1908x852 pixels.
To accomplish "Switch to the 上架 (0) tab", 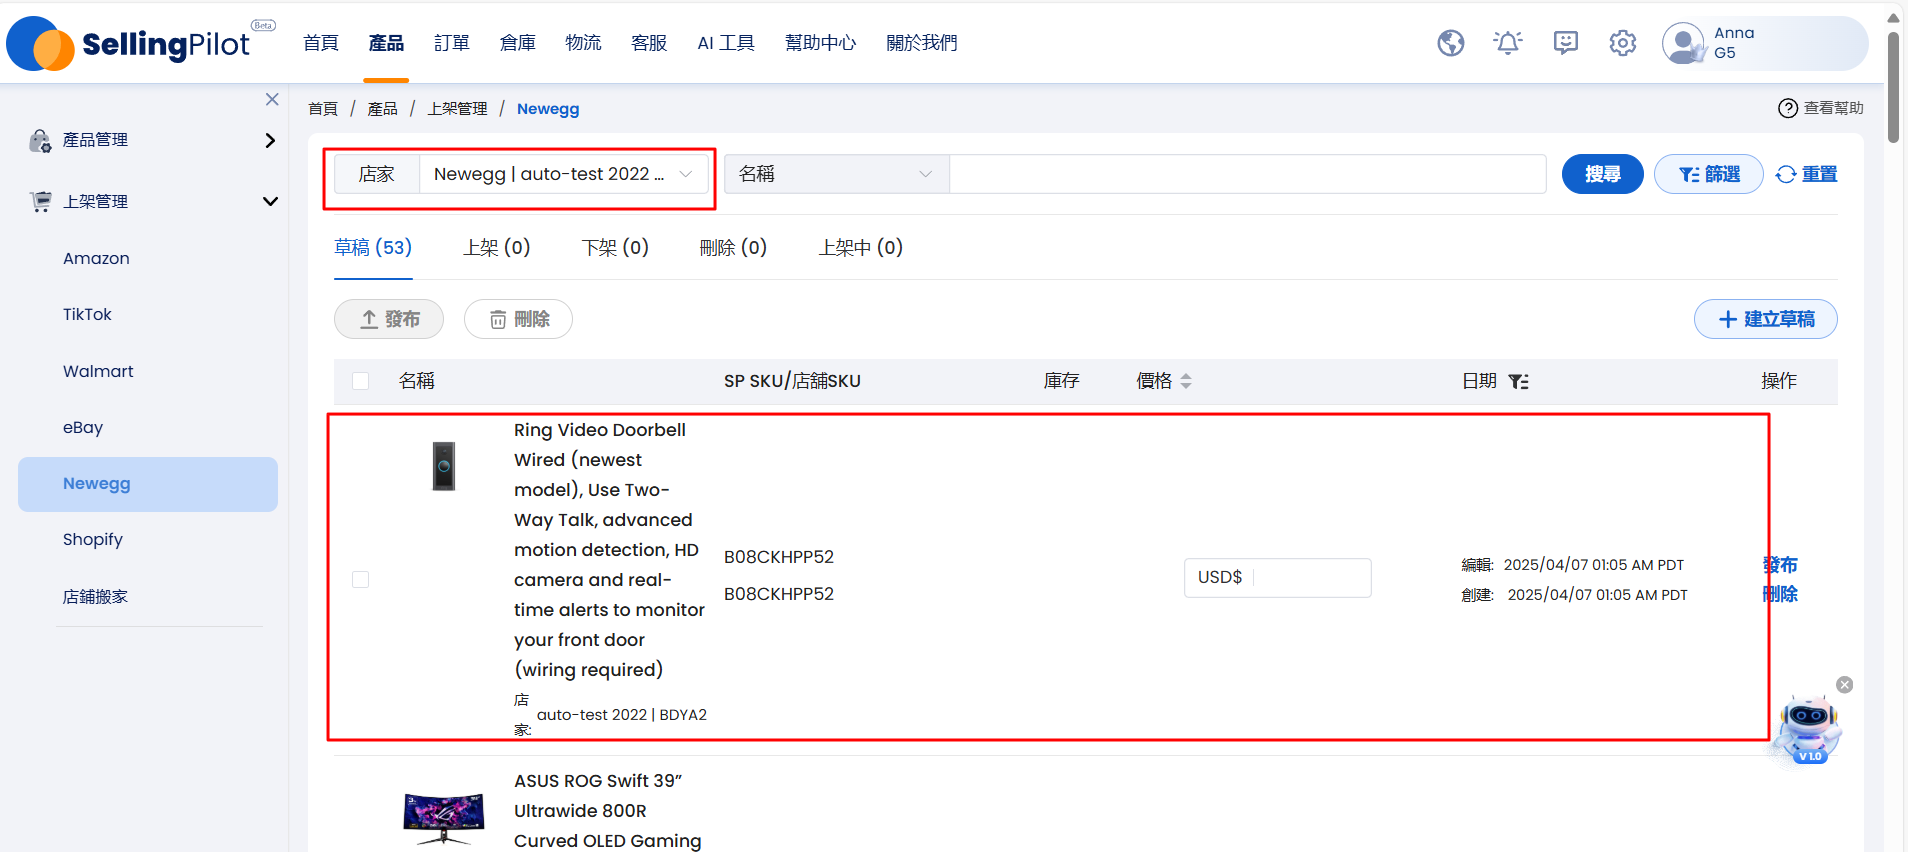I will [497, 248].
